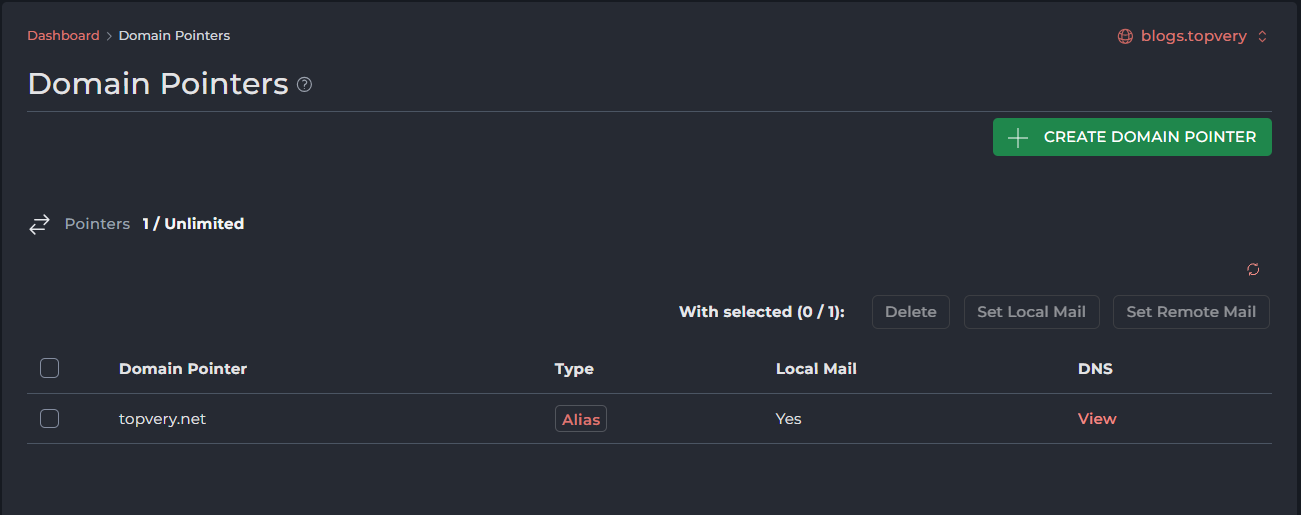Image resolution: width=1301 pixels, height=515 pixels.
Task: Click the Local Mail column header
Action: coord(816,369)
